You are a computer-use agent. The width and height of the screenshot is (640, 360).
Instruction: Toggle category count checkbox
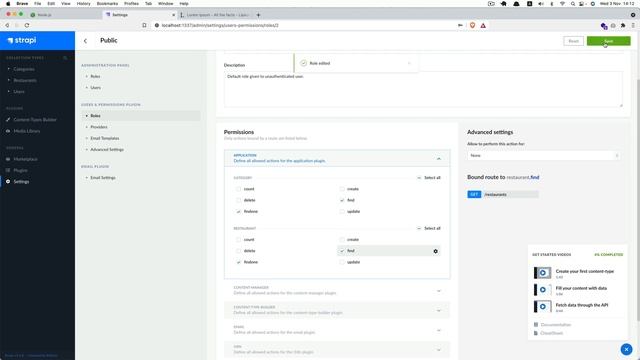[x=238, y=189]
